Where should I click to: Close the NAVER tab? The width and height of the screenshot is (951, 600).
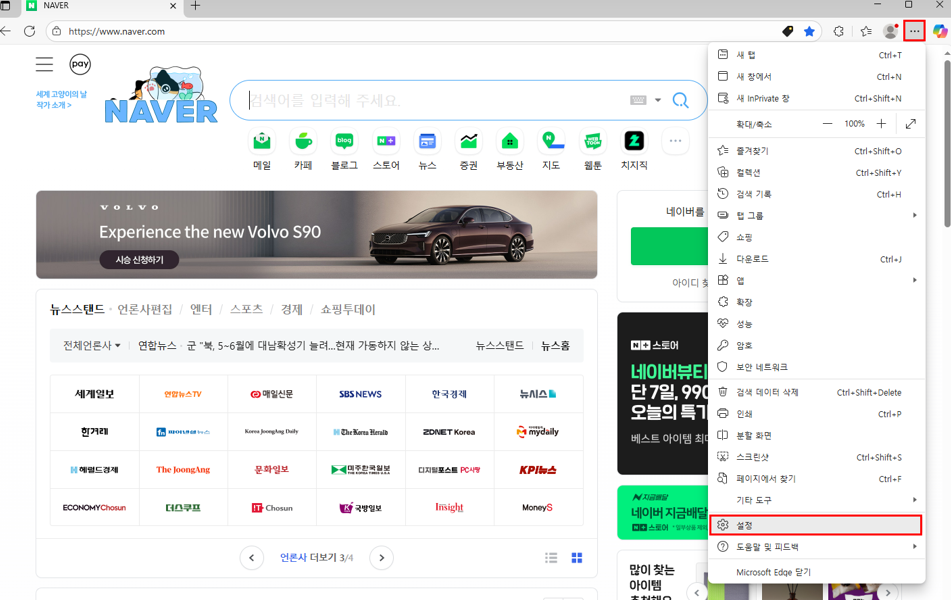click(173, 5)
